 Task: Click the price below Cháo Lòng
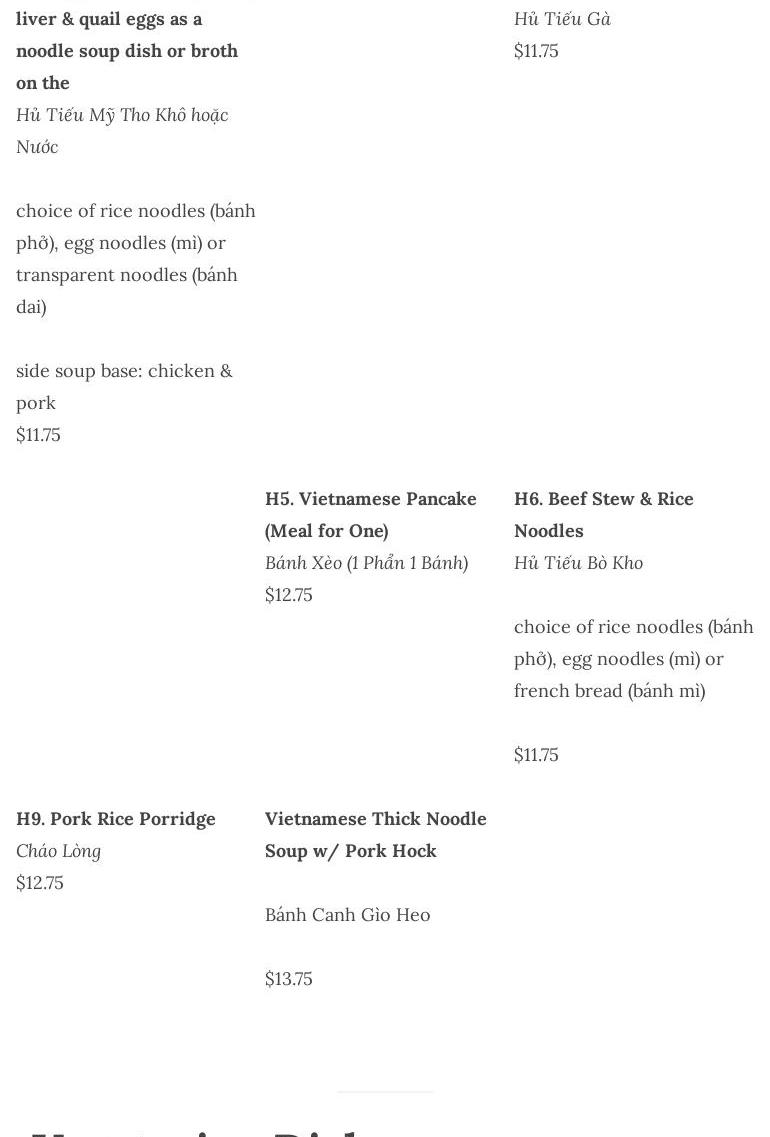40,883
